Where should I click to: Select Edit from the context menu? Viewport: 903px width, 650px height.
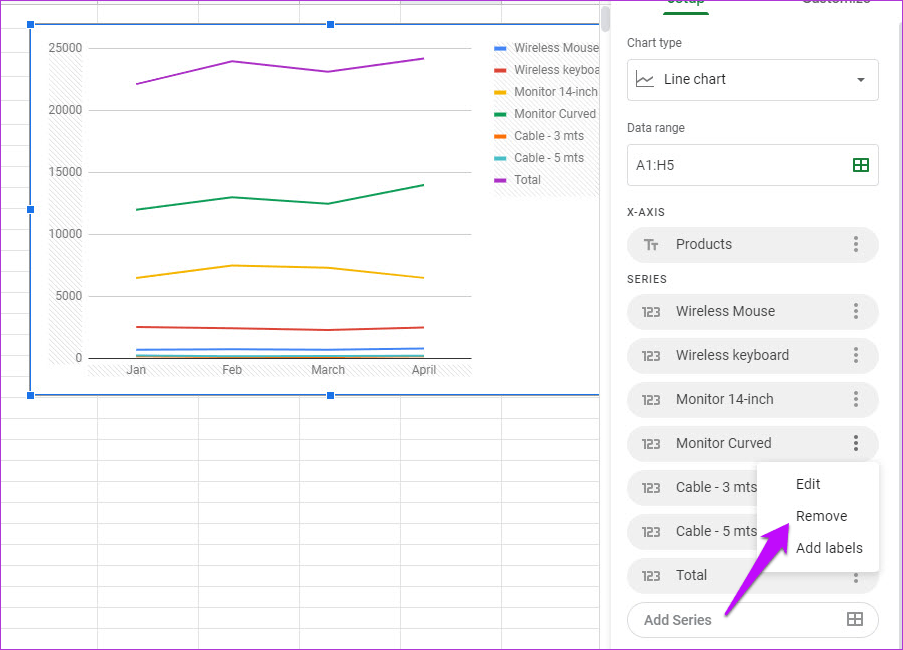pos(808,484)
